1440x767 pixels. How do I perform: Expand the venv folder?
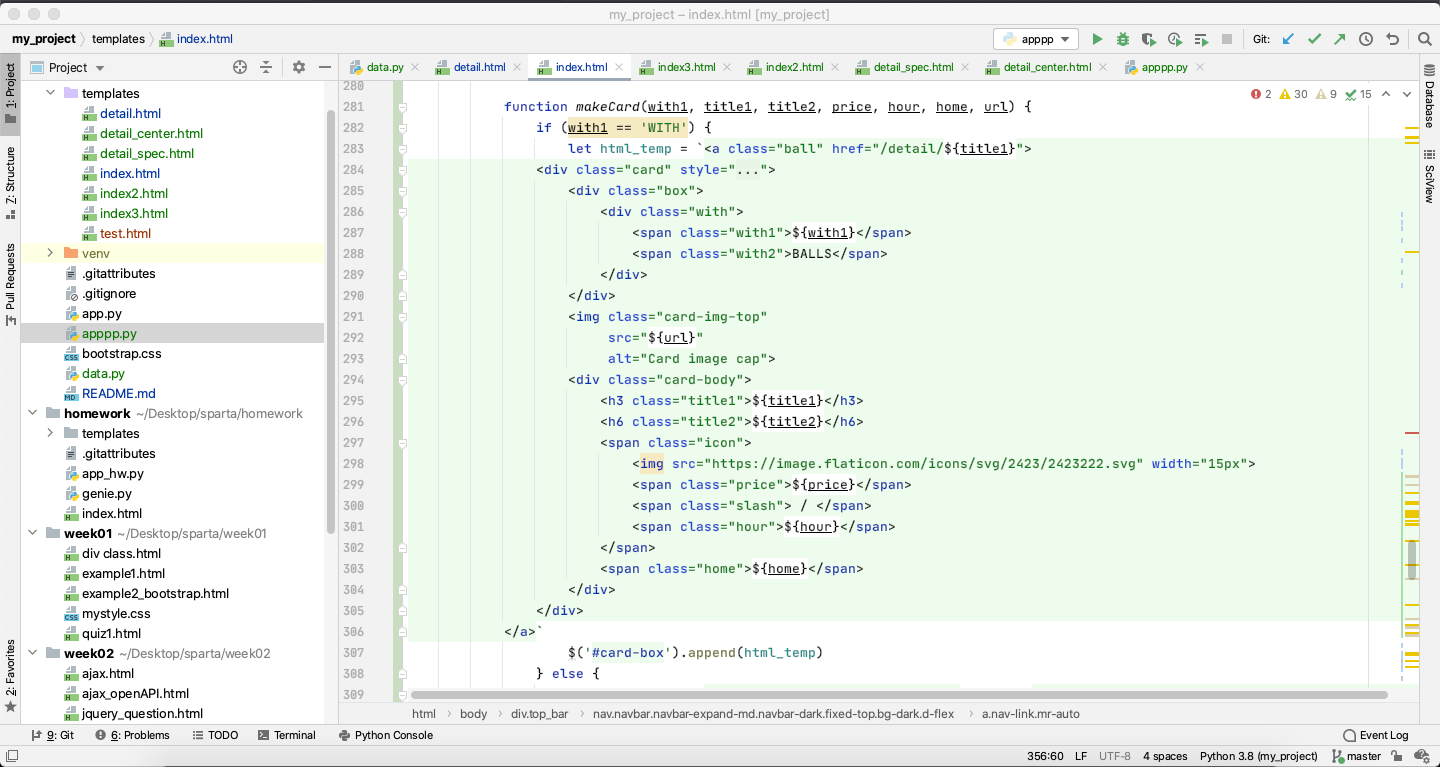[50, 253]
